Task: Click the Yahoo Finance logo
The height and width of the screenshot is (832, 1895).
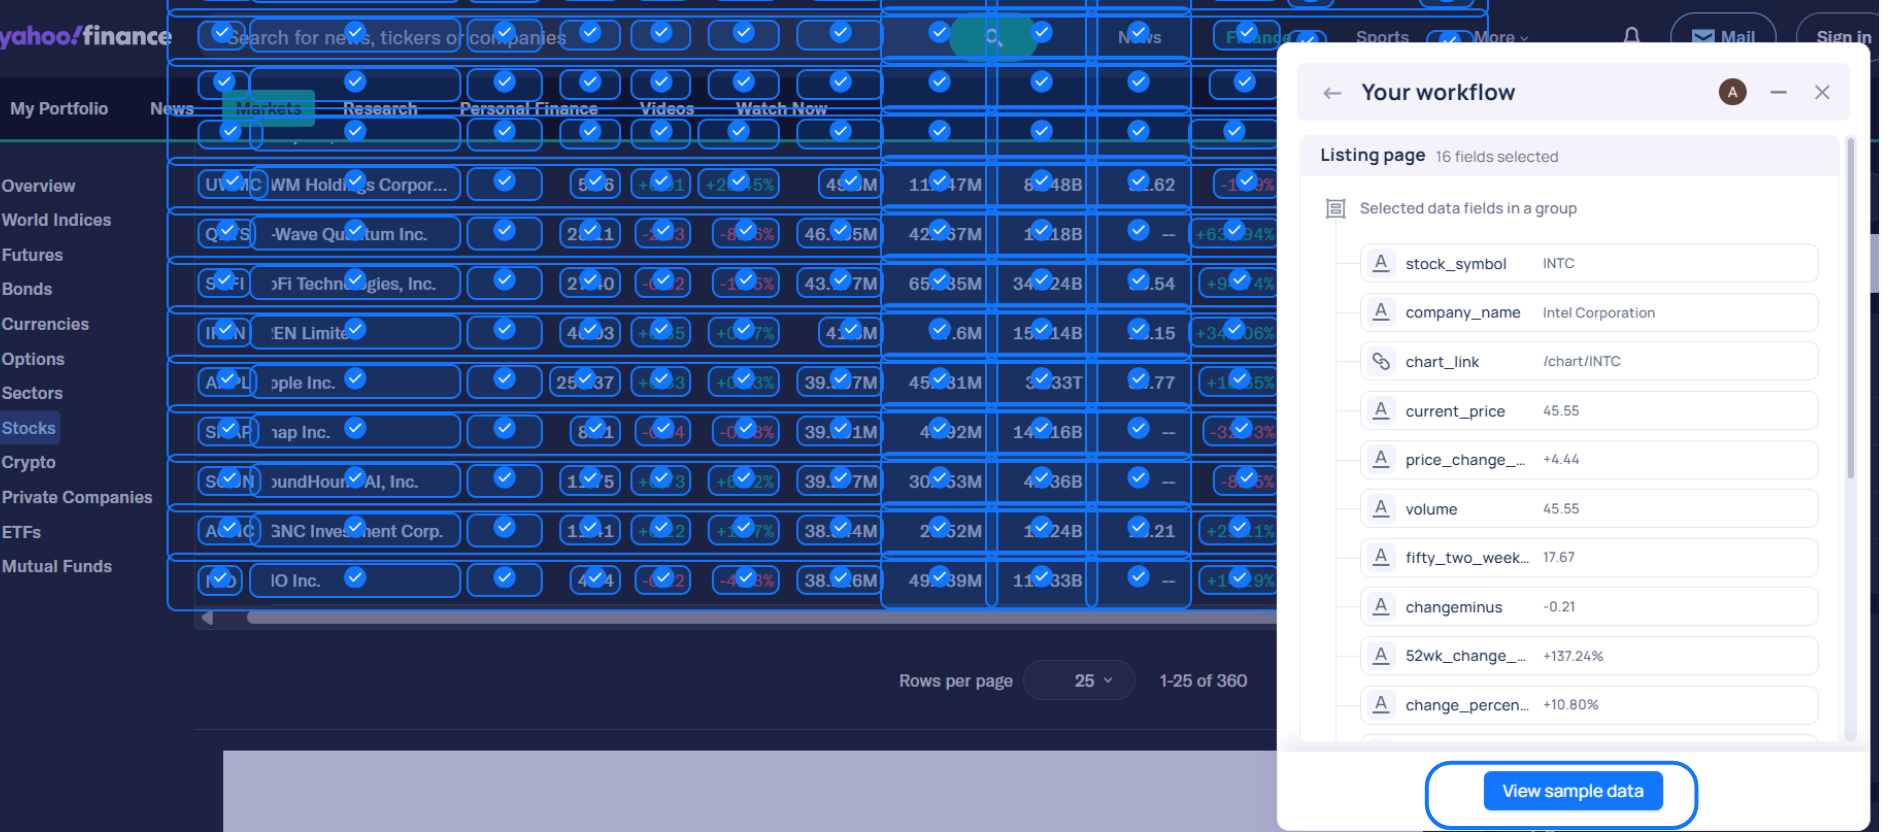Action: [86, 37]
